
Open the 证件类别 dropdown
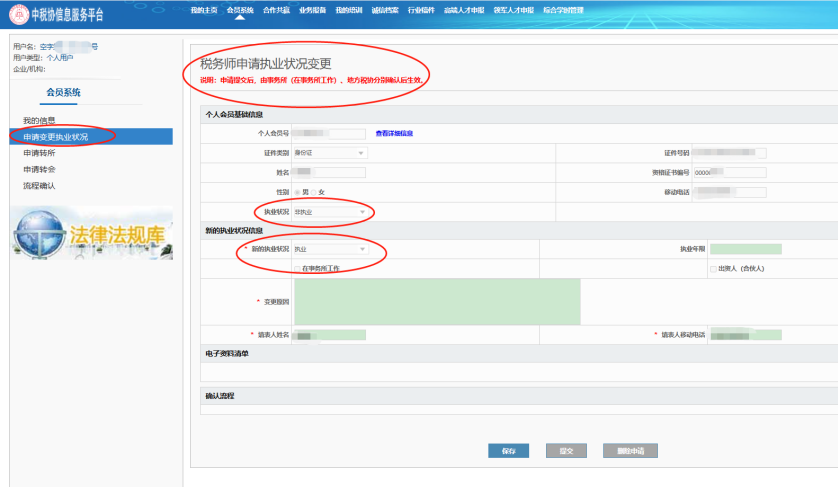pyautogui.click(x=330, y=153)
